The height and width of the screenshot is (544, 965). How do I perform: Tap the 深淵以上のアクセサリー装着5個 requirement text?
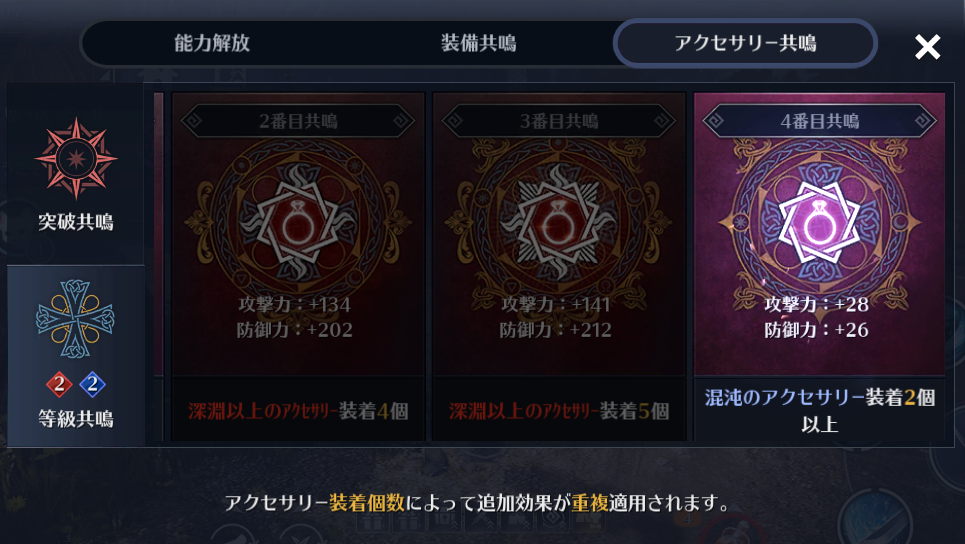[x=559, y=411]
